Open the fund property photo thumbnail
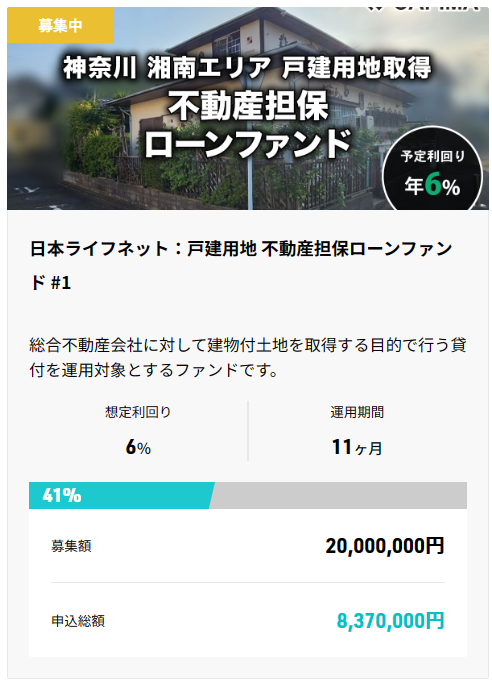The width and height of the screenshot is (492, 685). 248,108
